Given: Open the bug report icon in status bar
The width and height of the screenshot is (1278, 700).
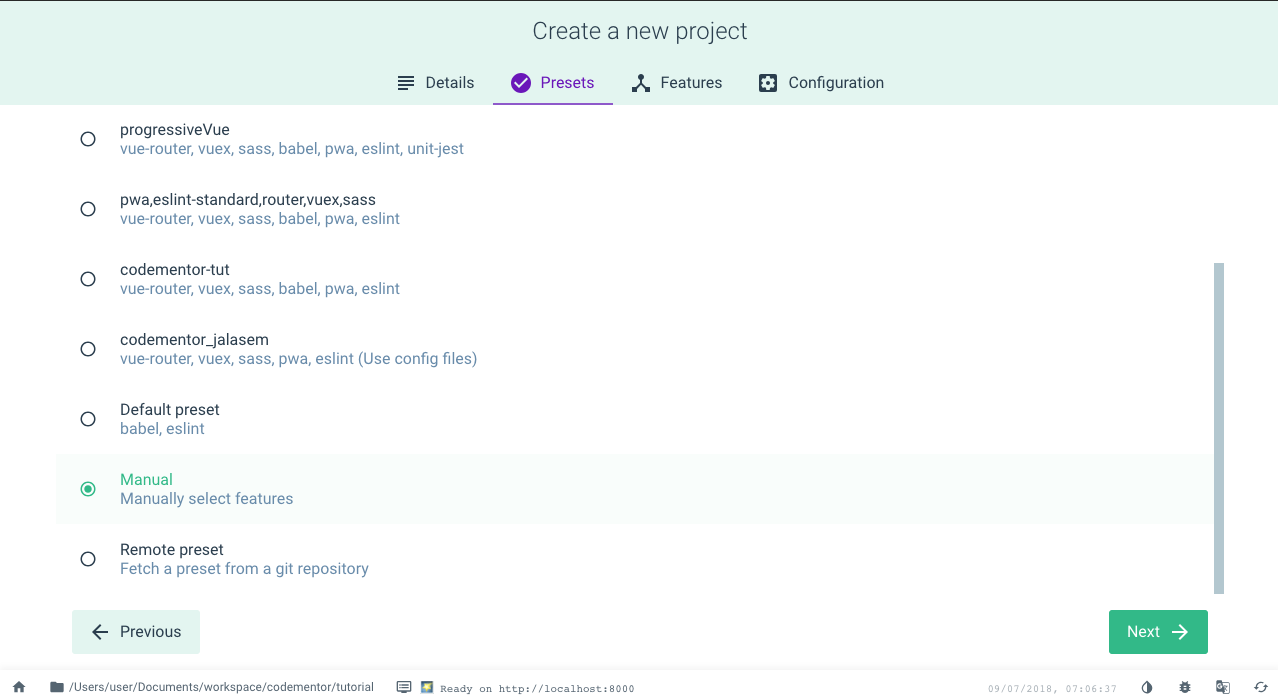Looking at the screenshot, I should pos(1184,687).
